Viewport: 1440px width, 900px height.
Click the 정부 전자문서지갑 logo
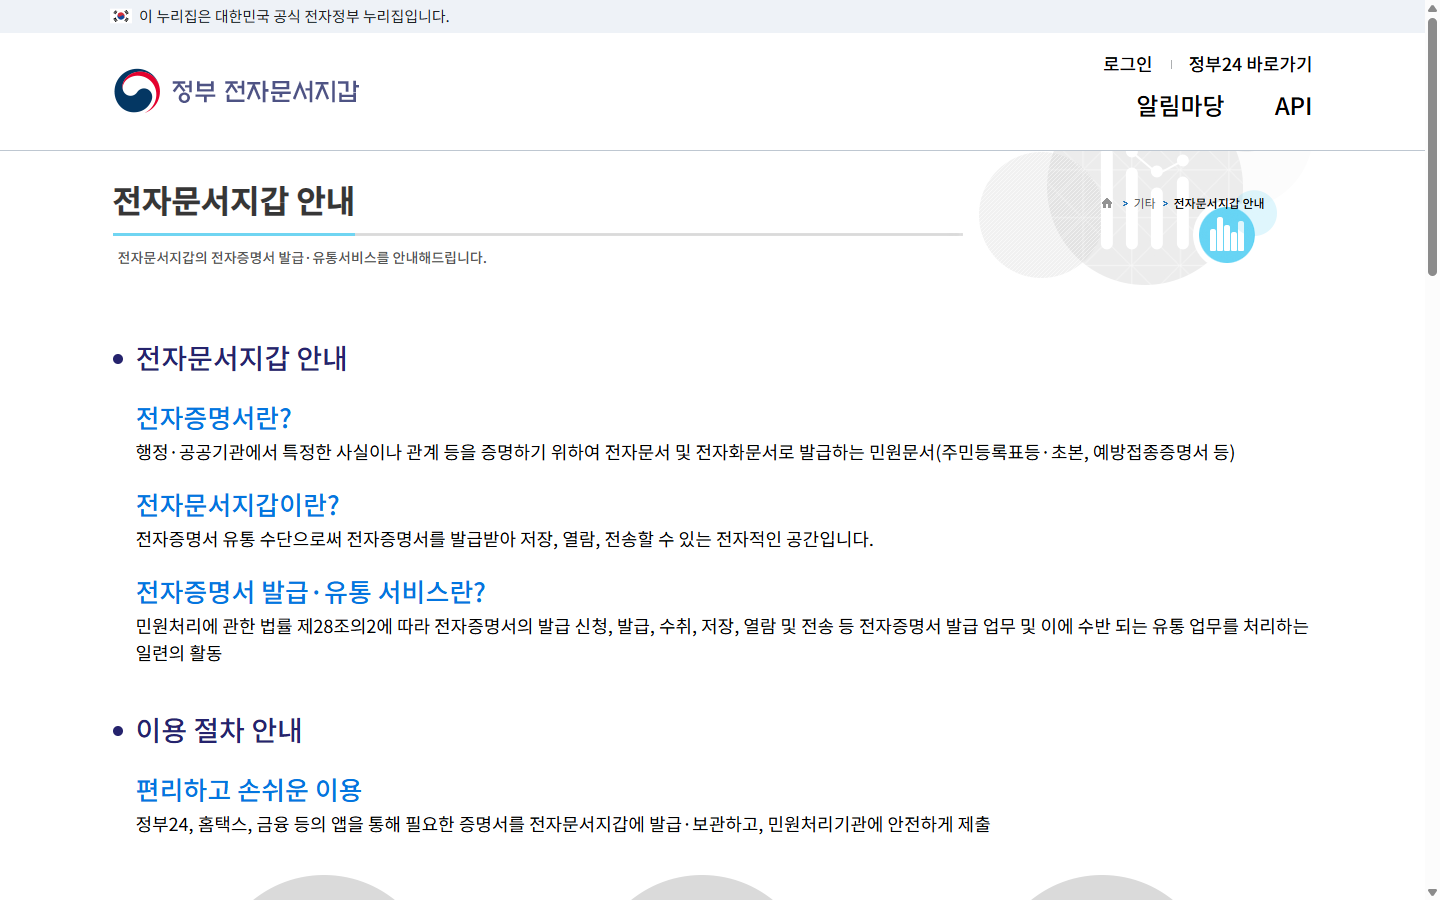coord(236,91)
